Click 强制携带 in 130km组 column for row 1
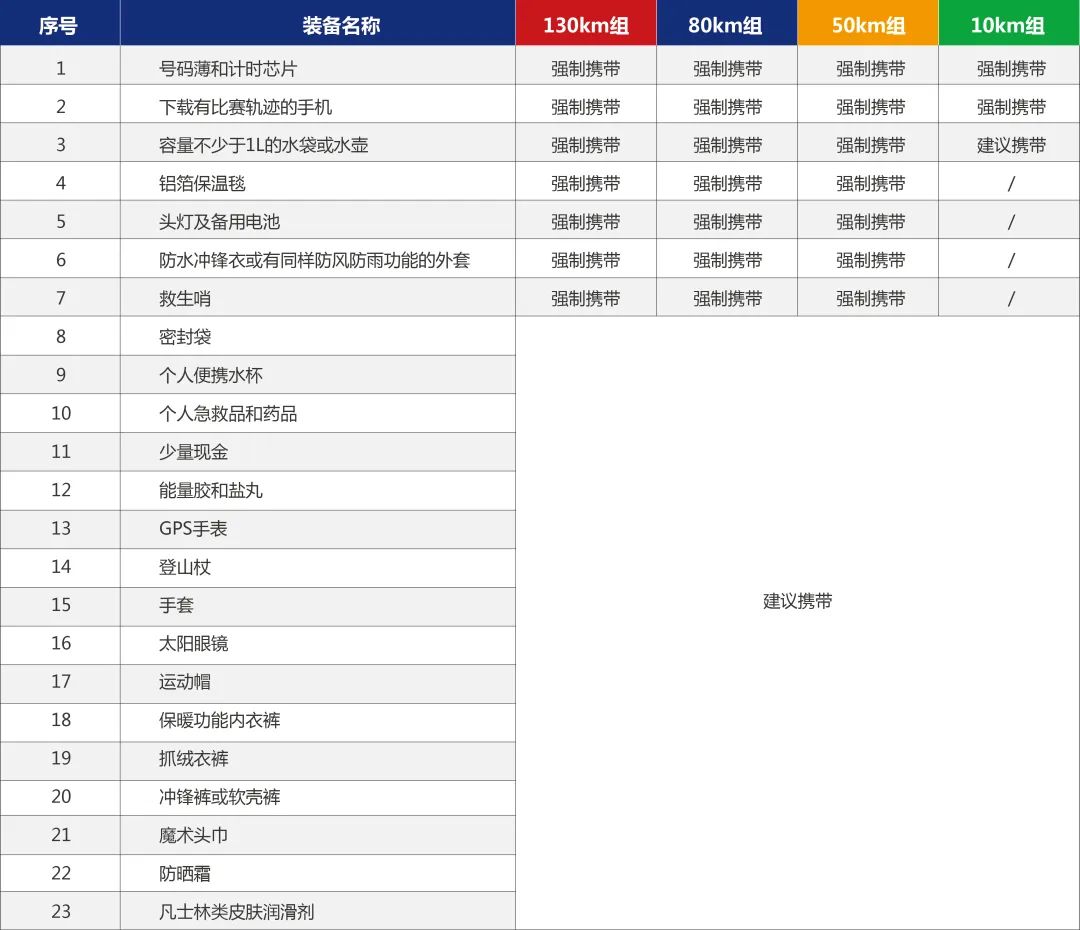The image size is (1080, 930). click(x=585, y=69)
